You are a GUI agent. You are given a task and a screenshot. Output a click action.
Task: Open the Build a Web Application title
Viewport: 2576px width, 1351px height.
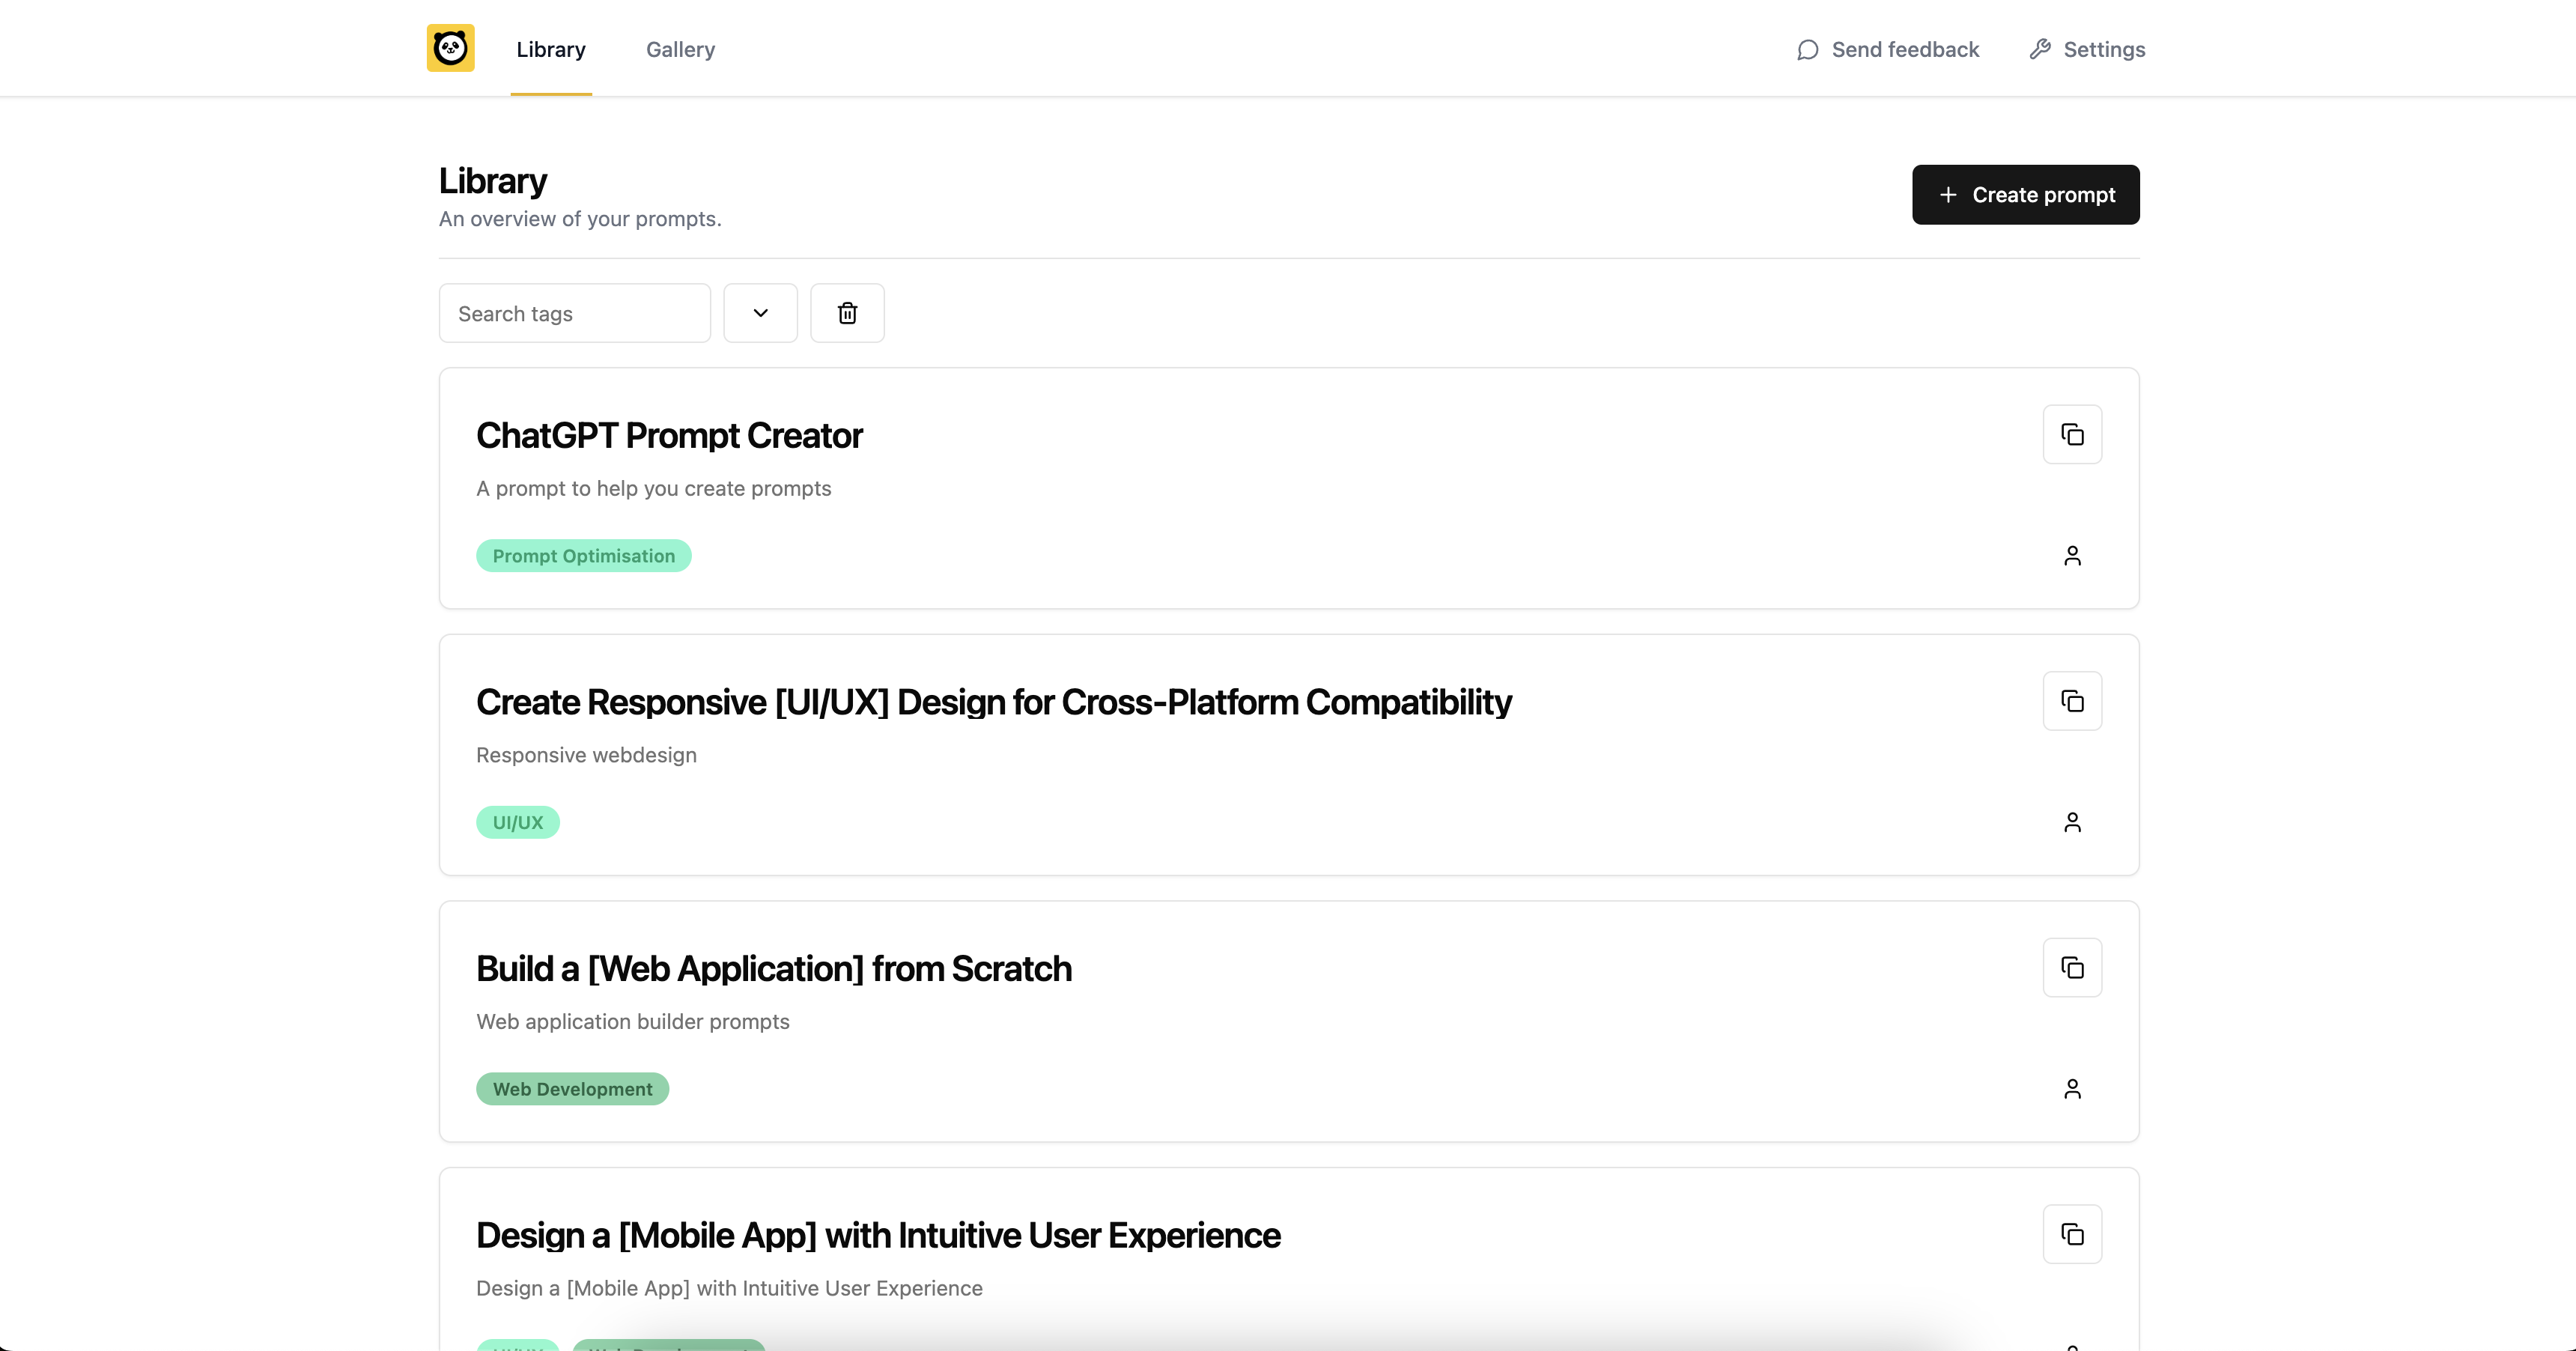pyautogui.click(x=773, y=969)
